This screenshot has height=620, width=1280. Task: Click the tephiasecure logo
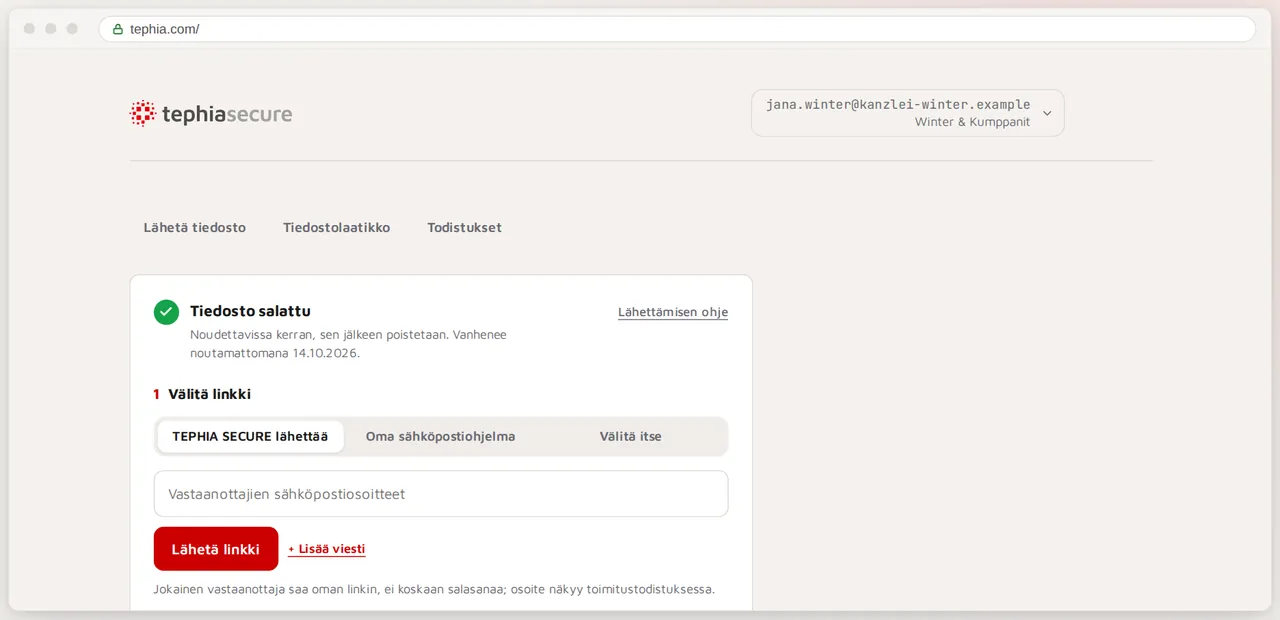click(x=211, y=114)
